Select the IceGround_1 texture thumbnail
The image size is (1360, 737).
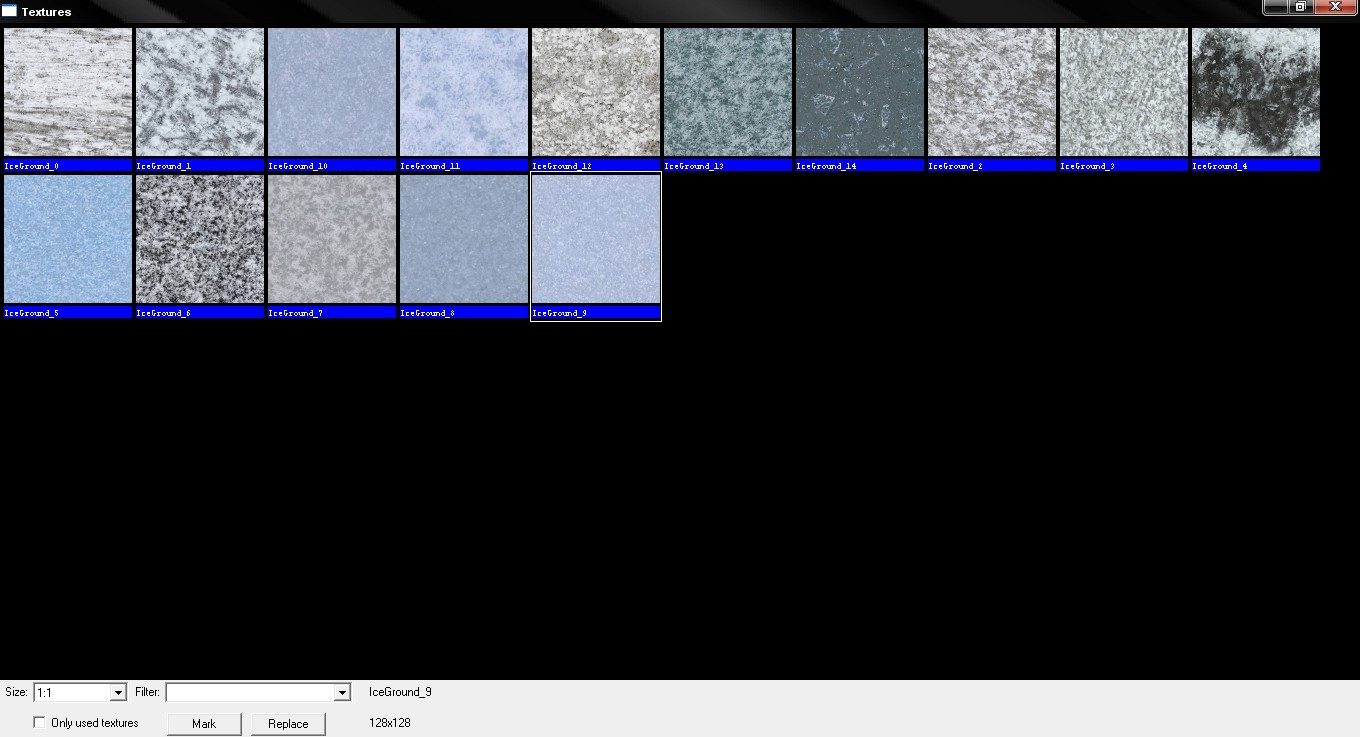200,92
